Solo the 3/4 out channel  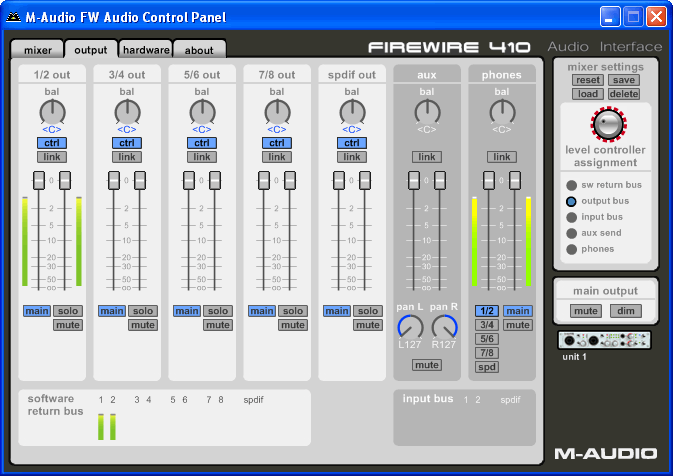pyautogui.click(x=143, y=311)
